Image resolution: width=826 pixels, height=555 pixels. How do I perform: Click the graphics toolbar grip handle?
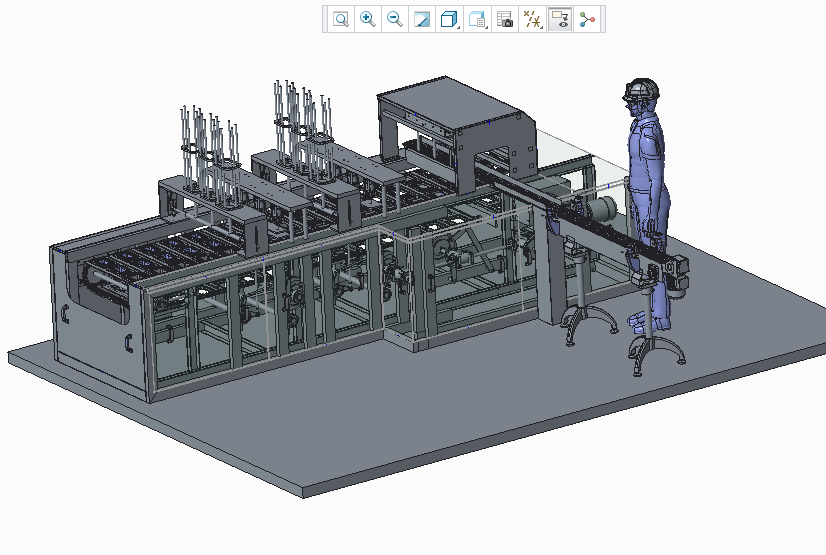tap(326, 19)
